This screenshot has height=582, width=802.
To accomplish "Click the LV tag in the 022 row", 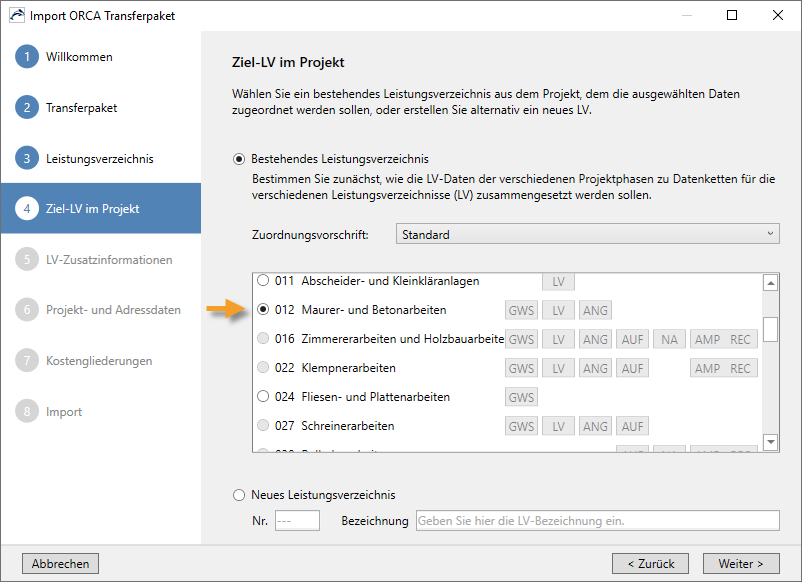I will 559,368.
